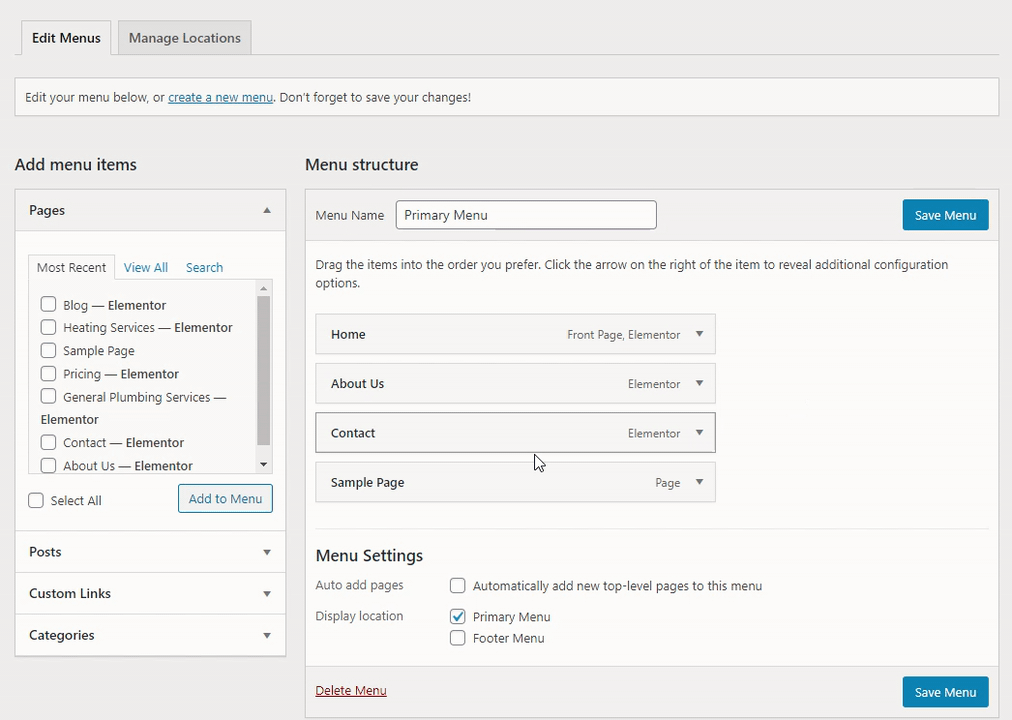Click the pages list scrollbar thumb

pyautogui.click(x=263, y=370)
